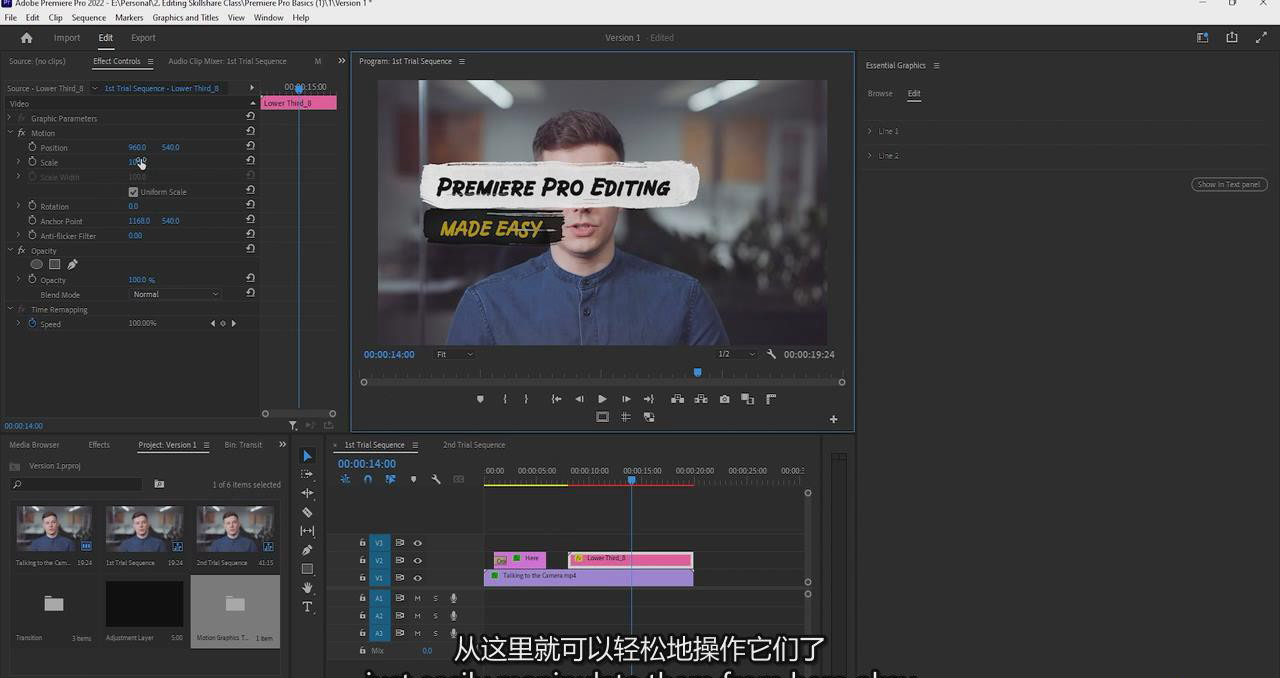
Task: Open Program monitor settings wrench
Action: pos(771,354)
